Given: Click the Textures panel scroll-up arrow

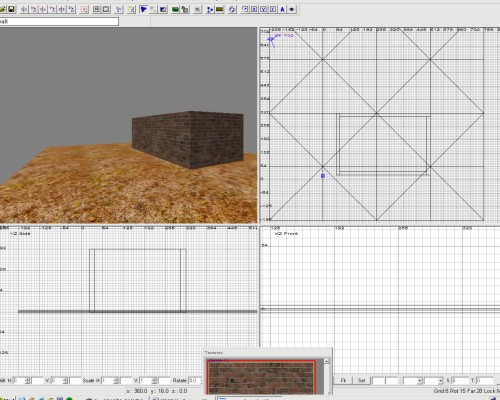Looking at the screenshot, I should [x=326, y=361].
